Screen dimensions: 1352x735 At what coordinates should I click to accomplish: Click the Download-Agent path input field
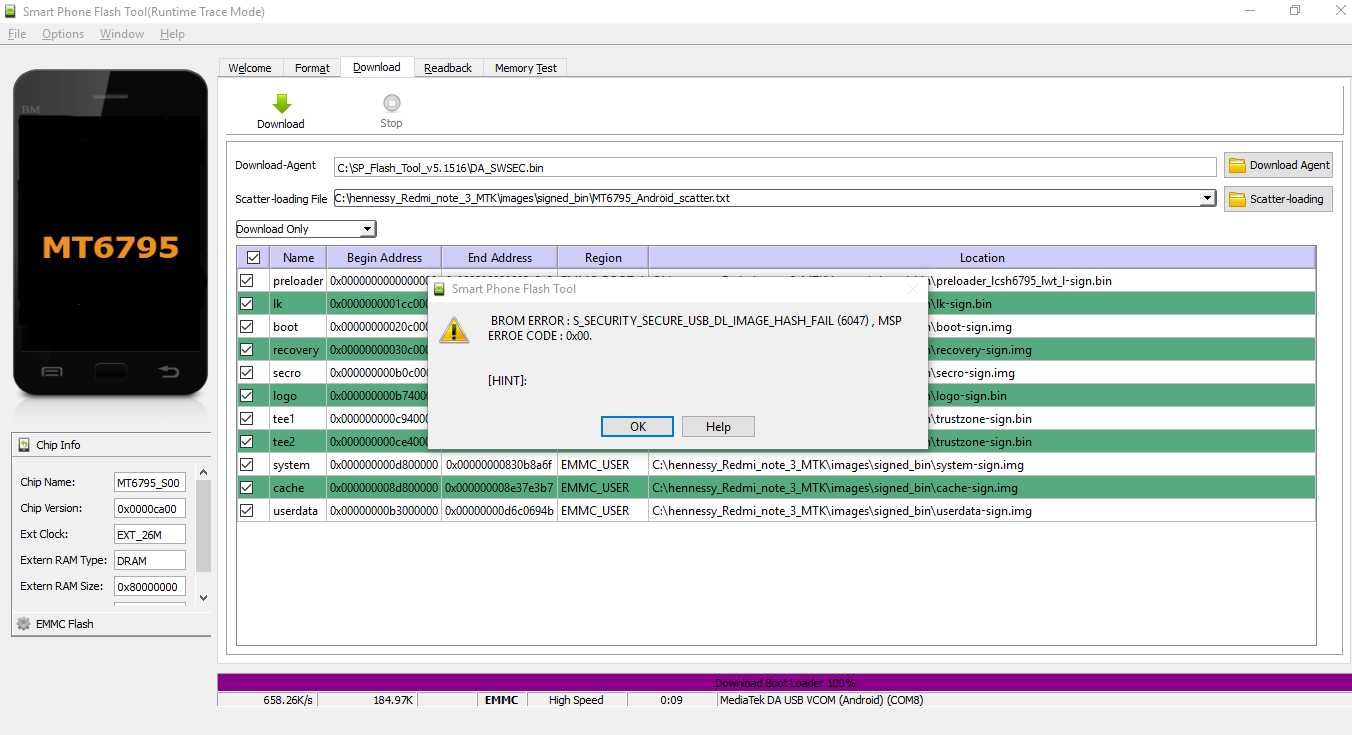pyautogui.click(x=774, y=167)
